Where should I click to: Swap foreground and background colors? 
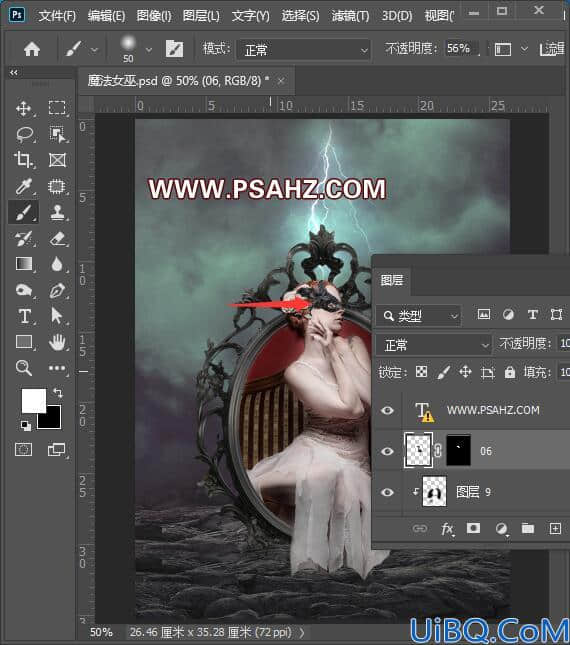tap(58, 393)
